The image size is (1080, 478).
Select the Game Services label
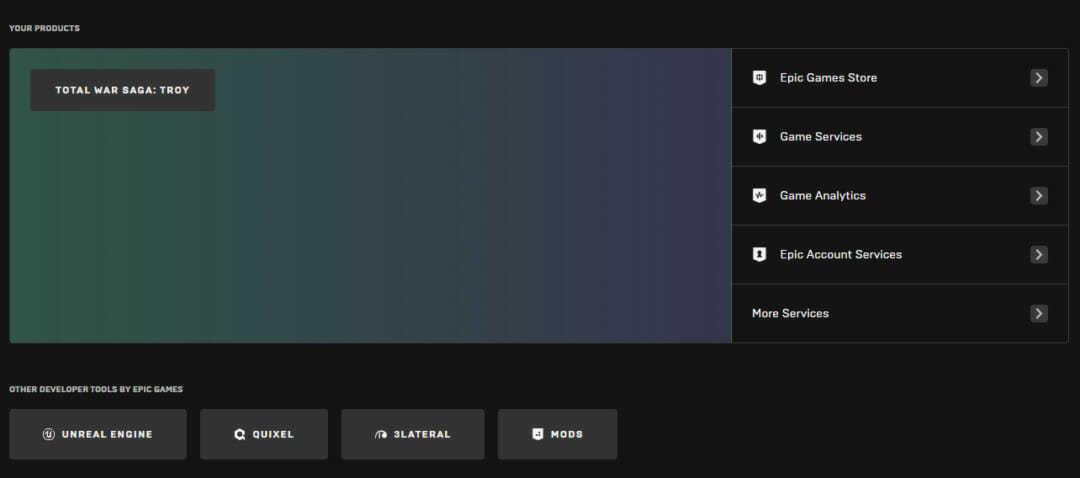[x=820, y=137]
